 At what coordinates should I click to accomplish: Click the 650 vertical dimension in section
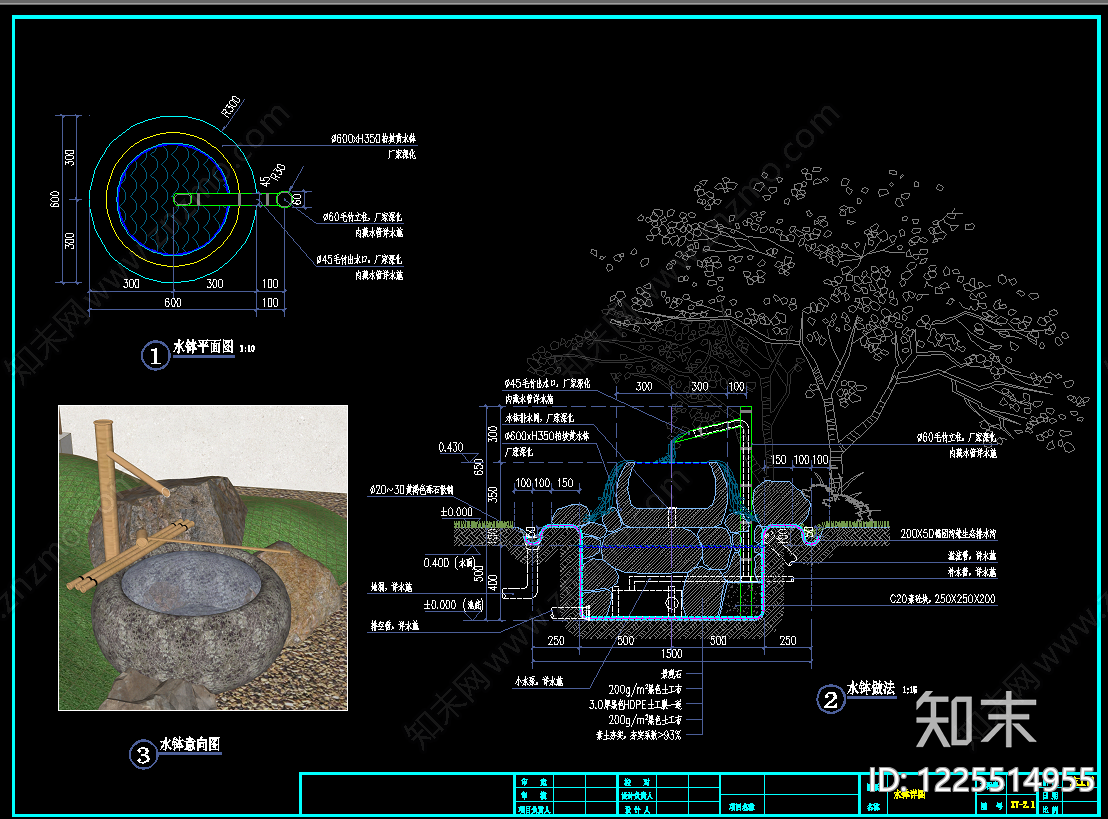(x=478, y=466)
